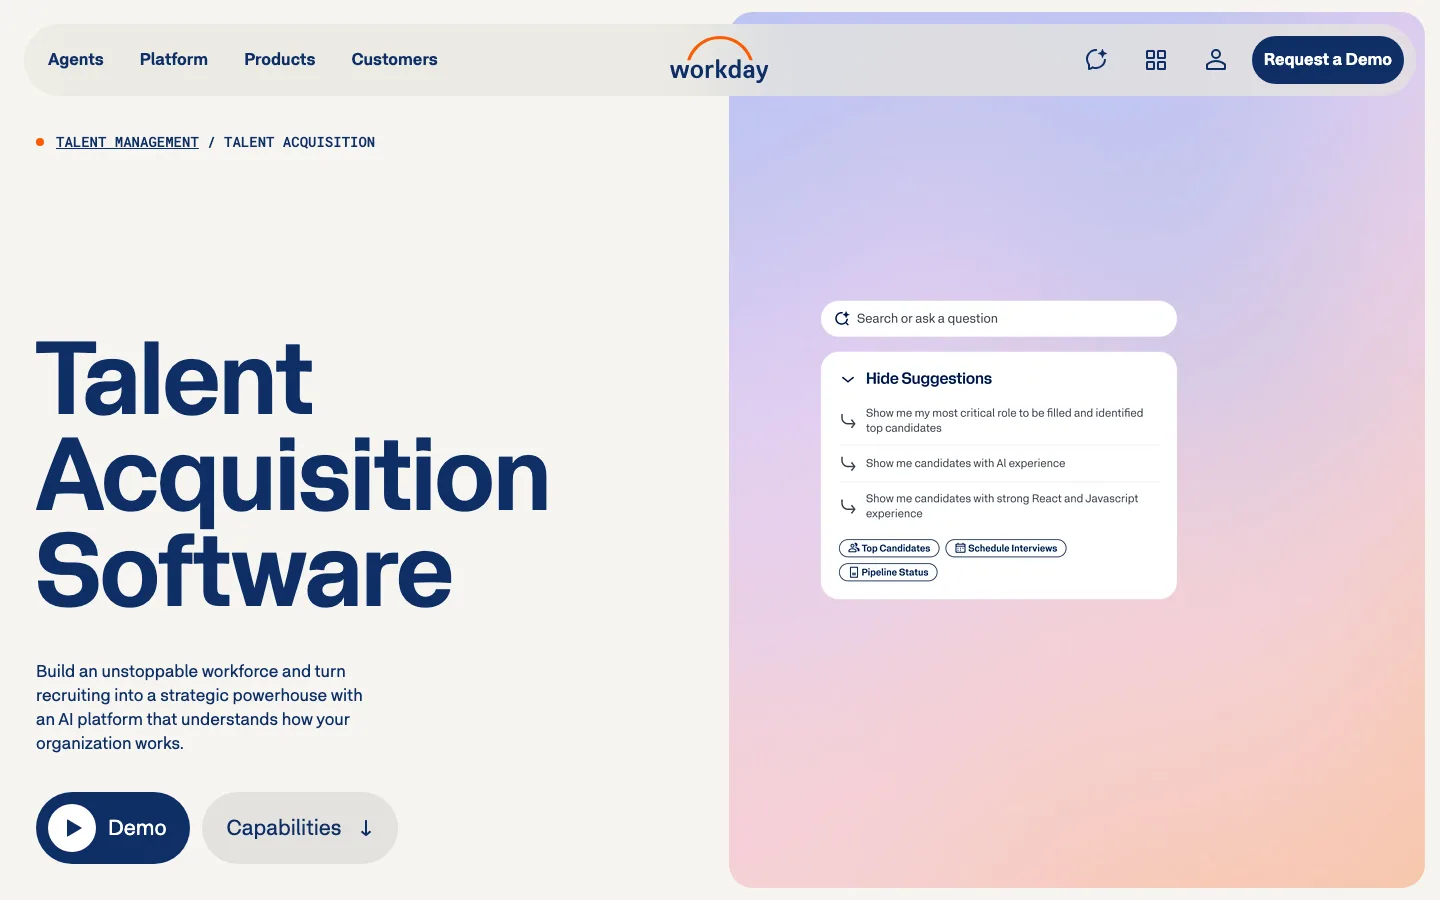Screen dimensions: 1440x900
Task: Select the Pipeline Status chip
Action: click(888, 572)
